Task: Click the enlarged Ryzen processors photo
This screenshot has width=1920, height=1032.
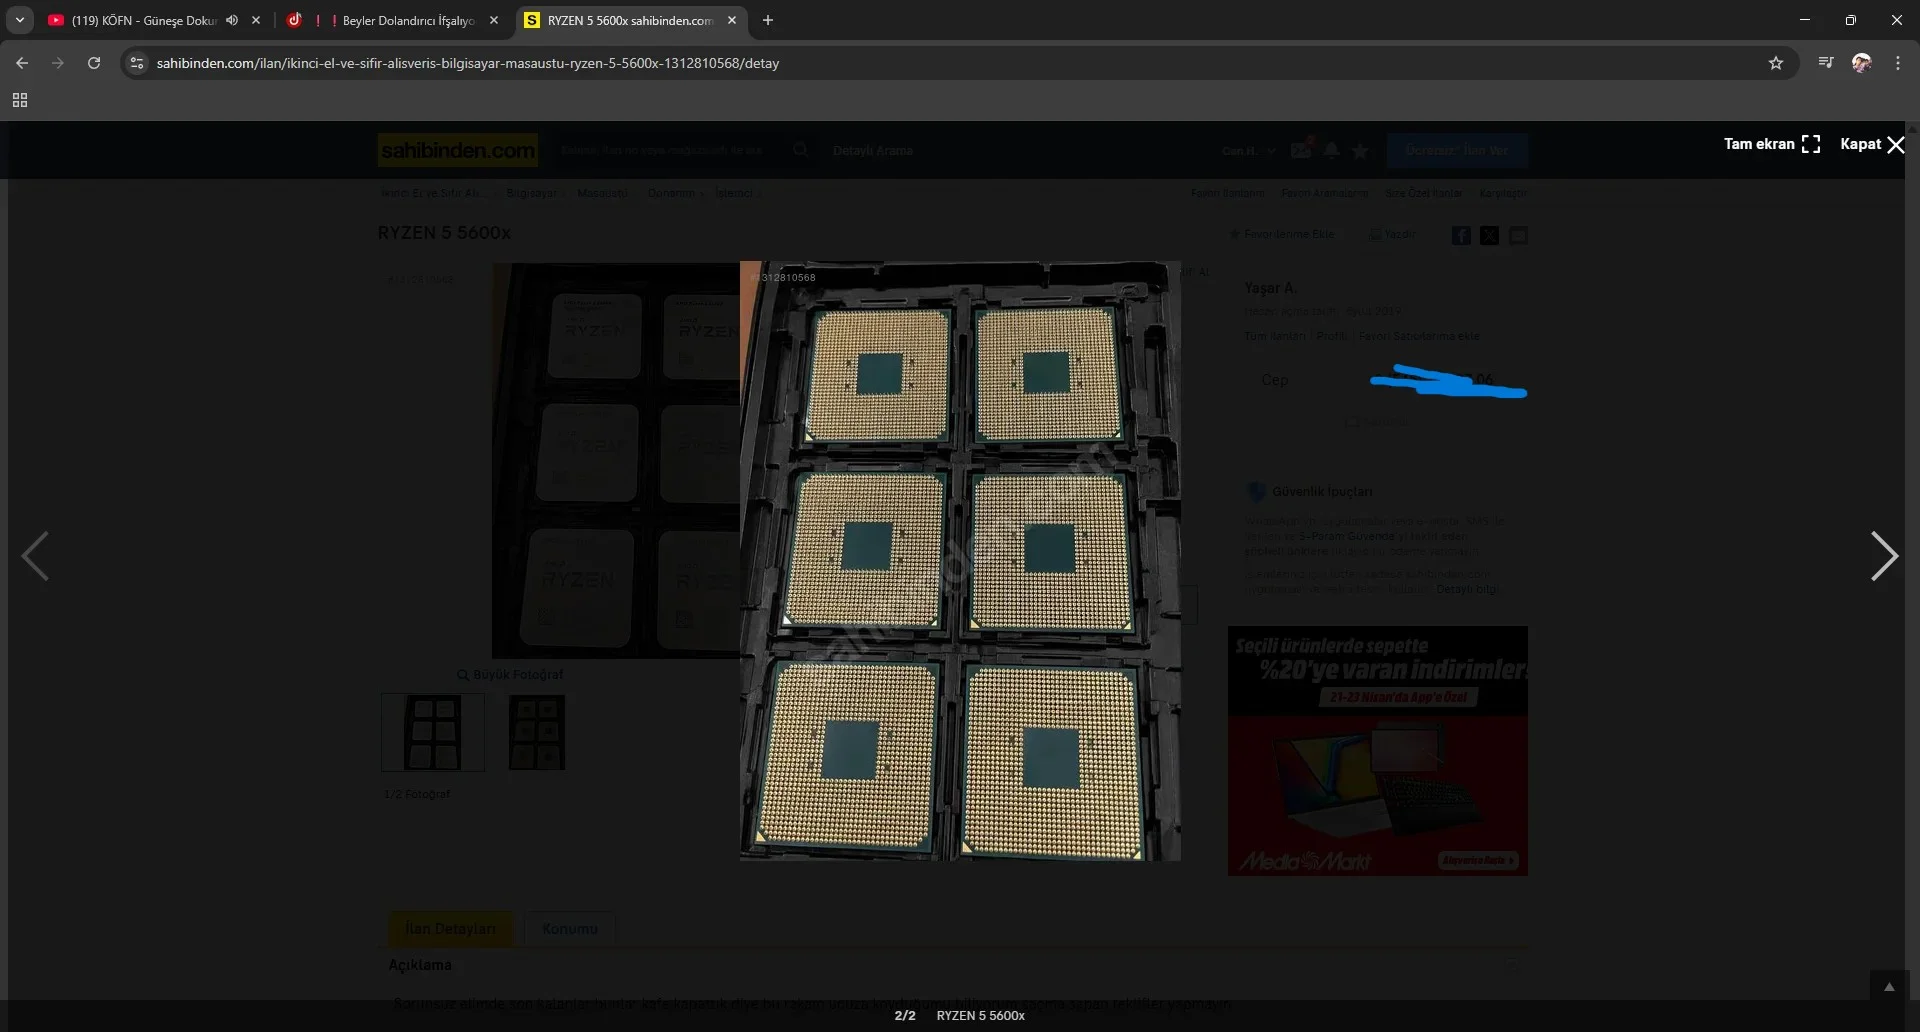Action: [960, 561]
